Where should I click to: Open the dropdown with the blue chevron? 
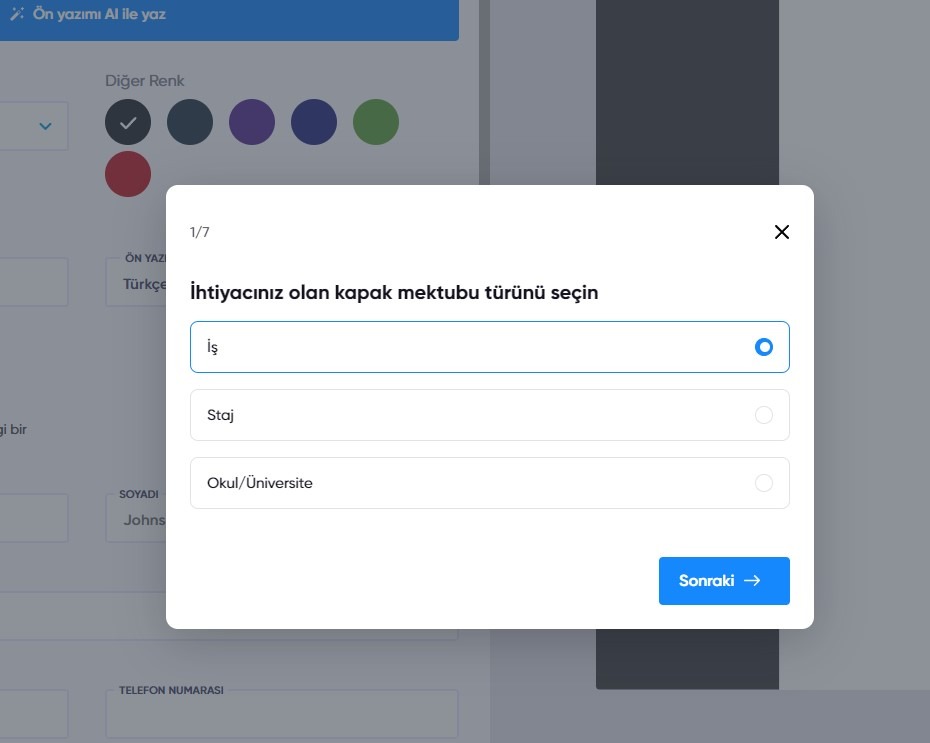44,126
